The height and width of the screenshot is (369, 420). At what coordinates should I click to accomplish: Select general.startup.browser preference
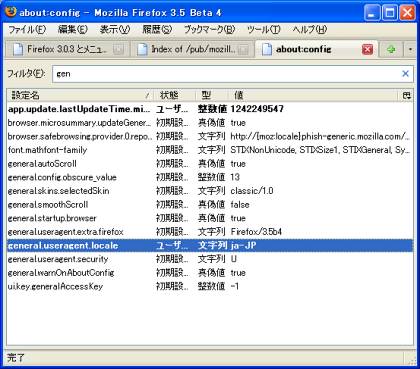pyautogui.click(x=210, y=218)
